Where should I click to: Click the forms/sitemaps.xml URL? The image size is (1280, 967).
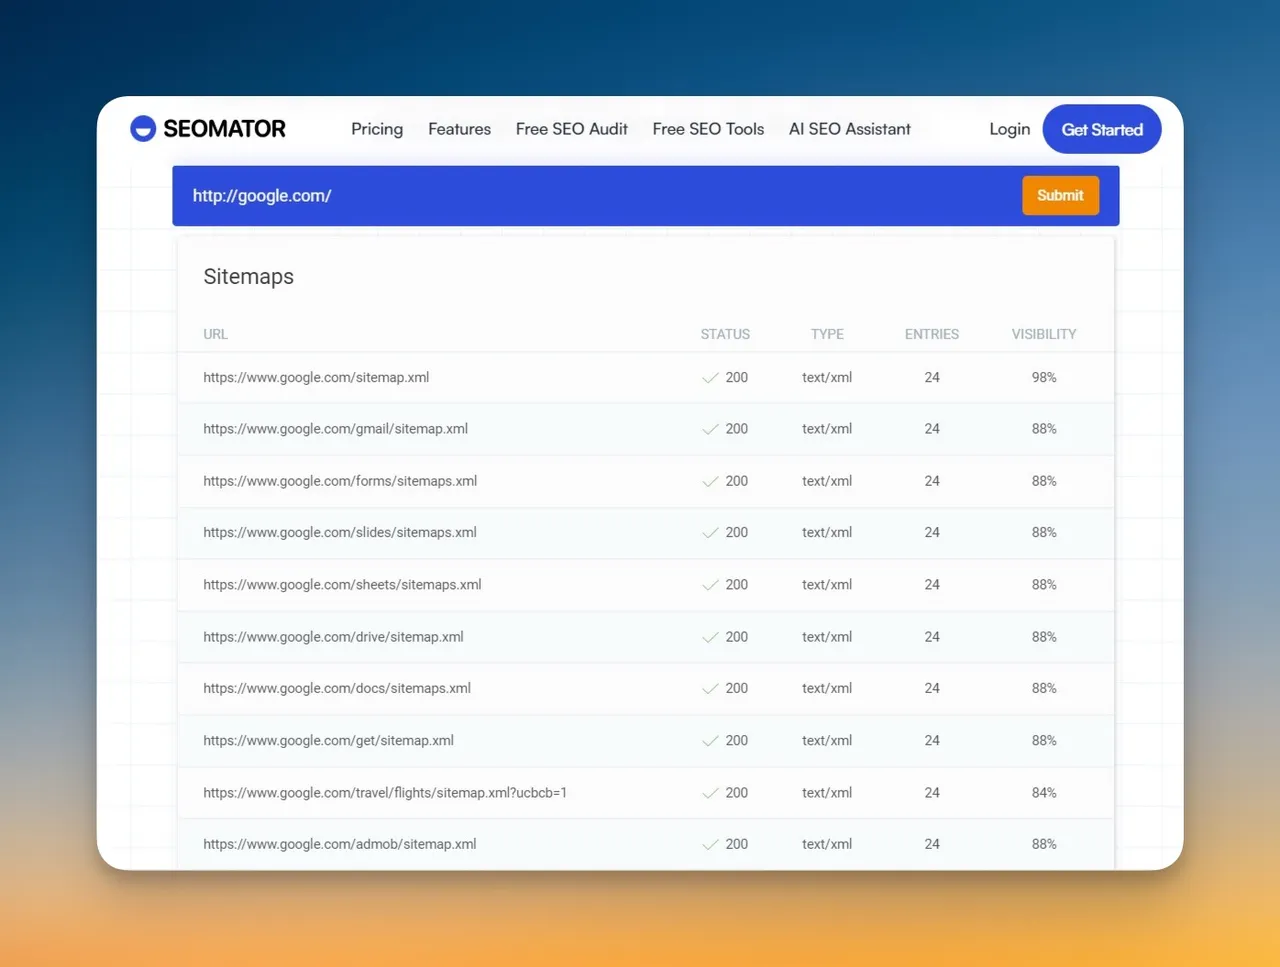click(340, 481)
